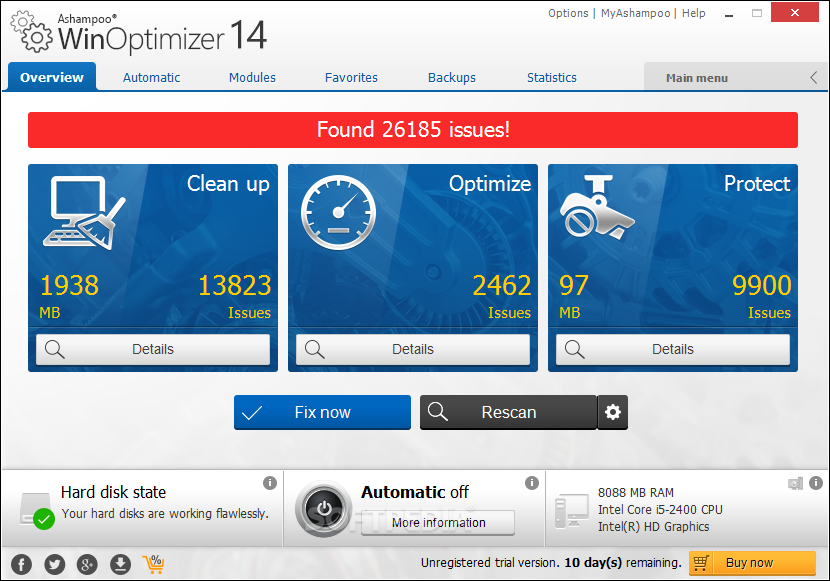Click the Hard disk state heading
The width and height of the screenshot is (830, 581).
point(113,492)
